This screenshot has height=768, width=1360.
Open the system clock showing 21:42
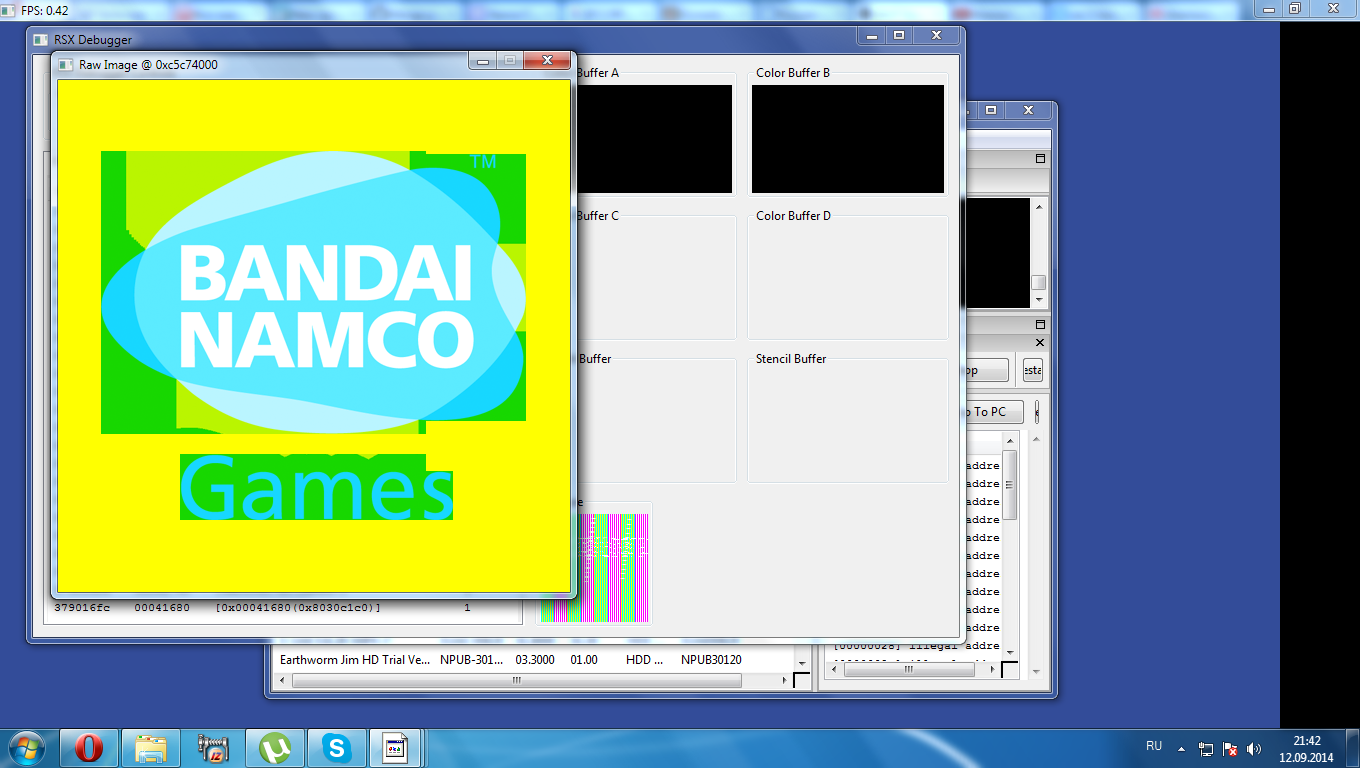[1307, 748]
